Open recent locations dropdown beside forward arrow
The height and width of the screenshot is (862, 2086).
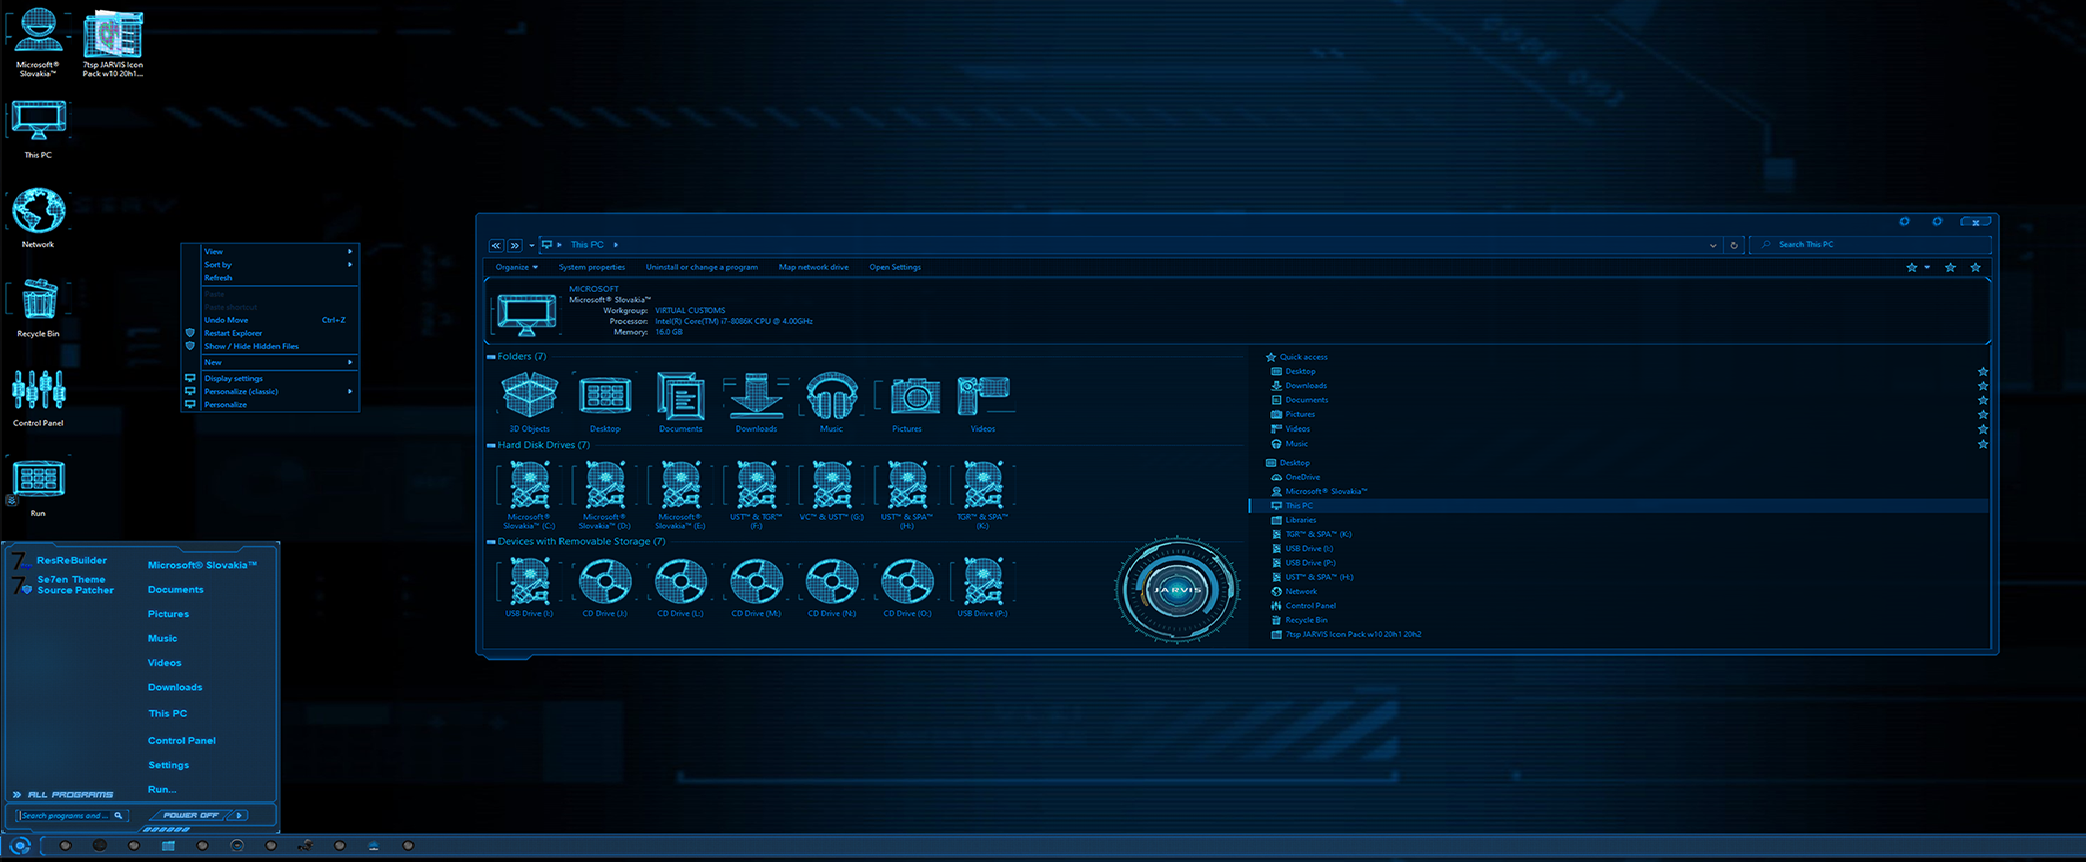click(x=532, y=245)
